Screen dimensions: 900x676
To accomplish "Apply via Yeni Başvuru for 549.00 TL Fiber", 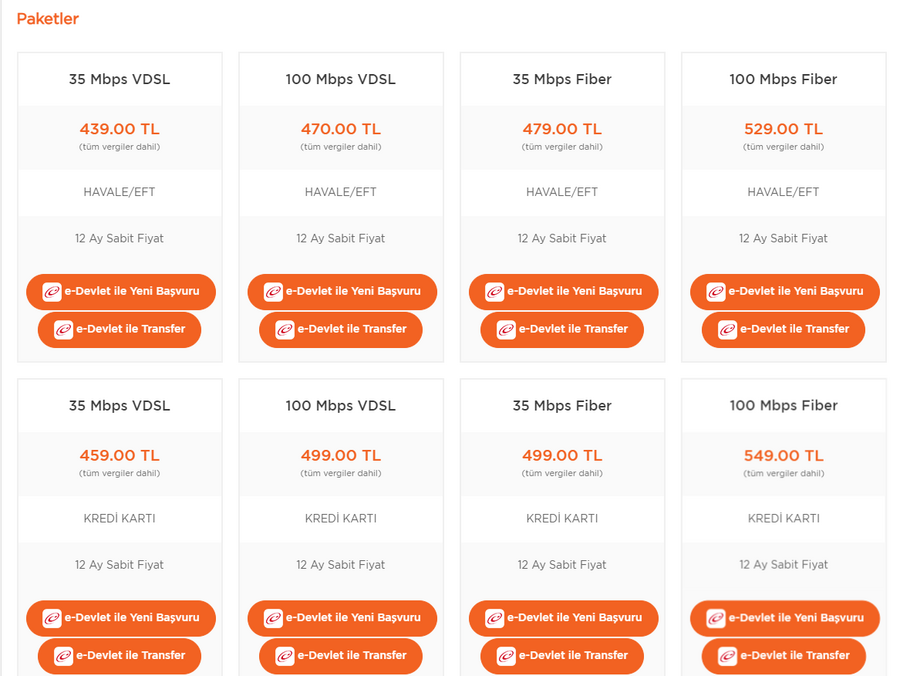I will tap(785, 619).
